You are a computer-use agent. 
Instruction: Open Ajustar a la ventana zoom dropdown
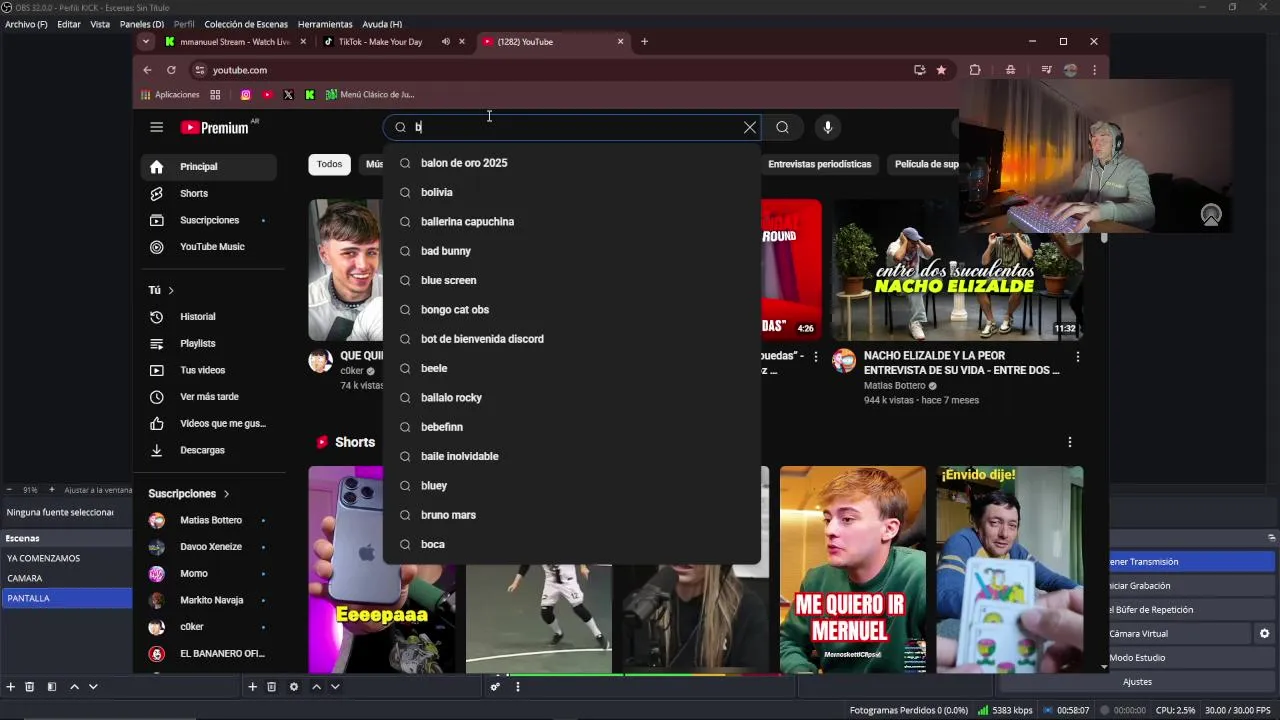point(98,490)
